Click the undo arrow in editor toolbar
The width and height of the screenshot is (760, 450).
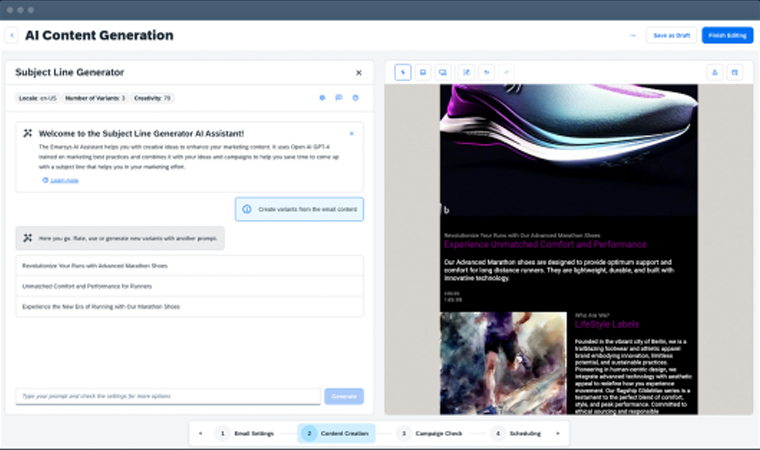pyautogui.click(x=486, y=72)
